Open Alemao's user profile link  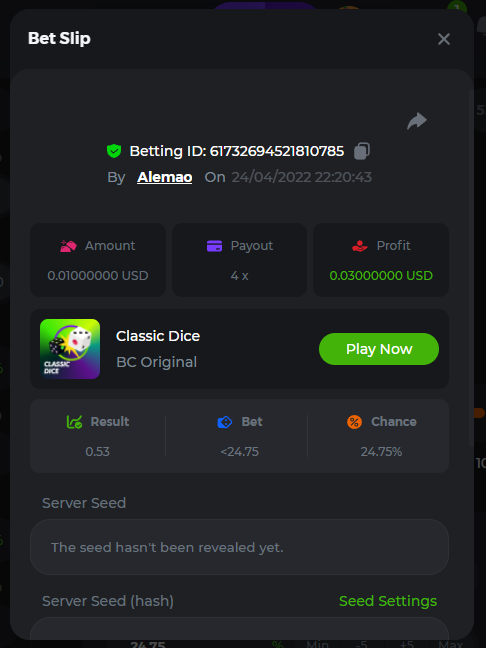(164, 177)
